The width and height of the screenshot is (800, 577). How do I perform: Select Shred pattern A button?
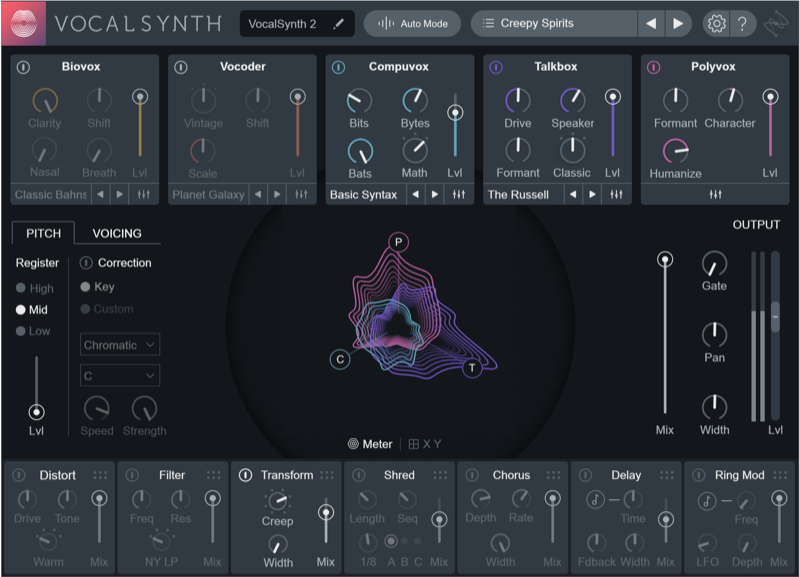391,541
